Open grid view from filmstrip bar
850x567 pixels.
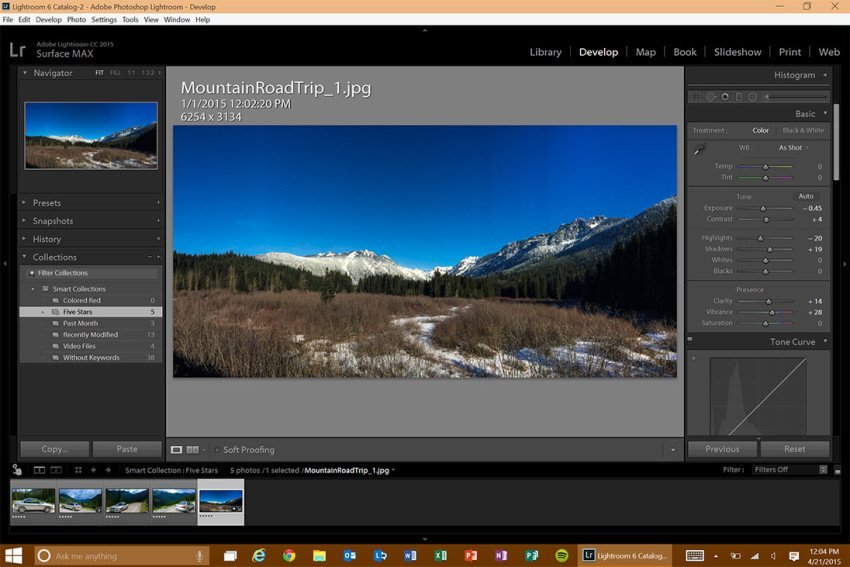pos(78,470)
